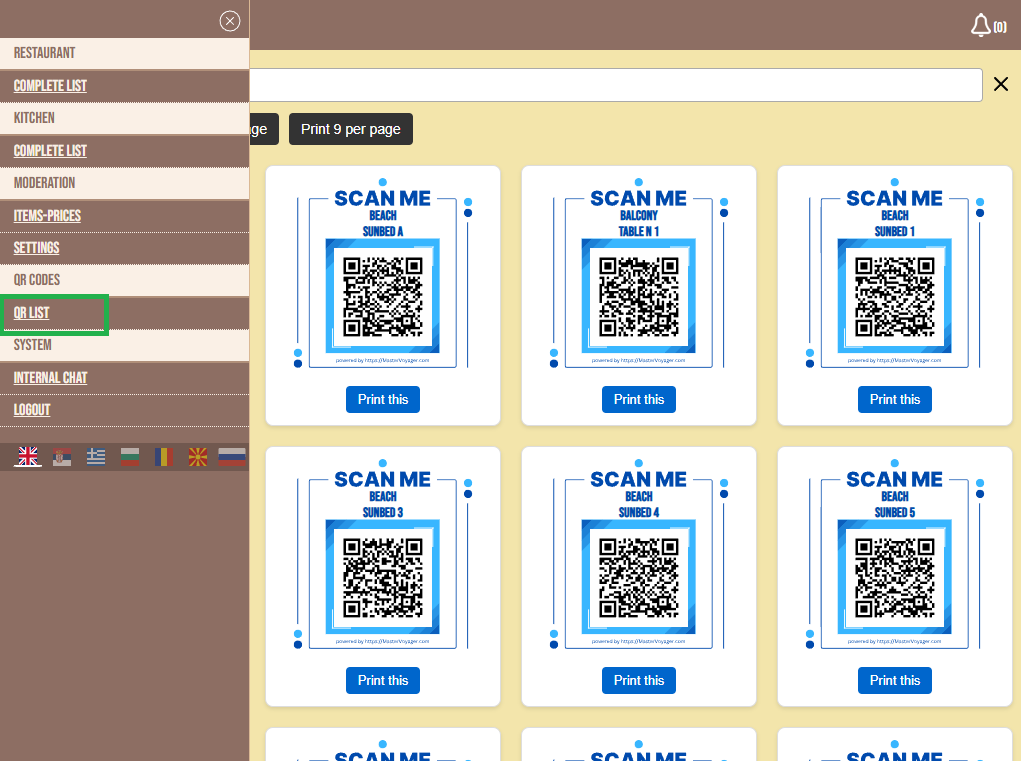Clear the search with the black X icon
Screen dimensions: 1021x761
coord(1001,84)
